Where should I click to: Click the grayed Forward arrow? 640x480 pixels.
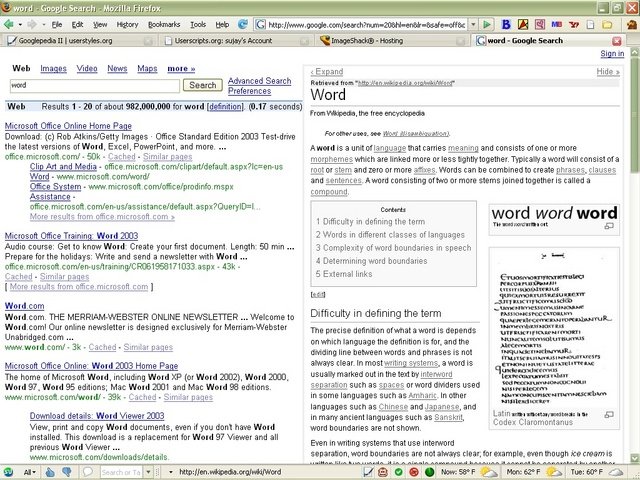click(x=32, y=25)
